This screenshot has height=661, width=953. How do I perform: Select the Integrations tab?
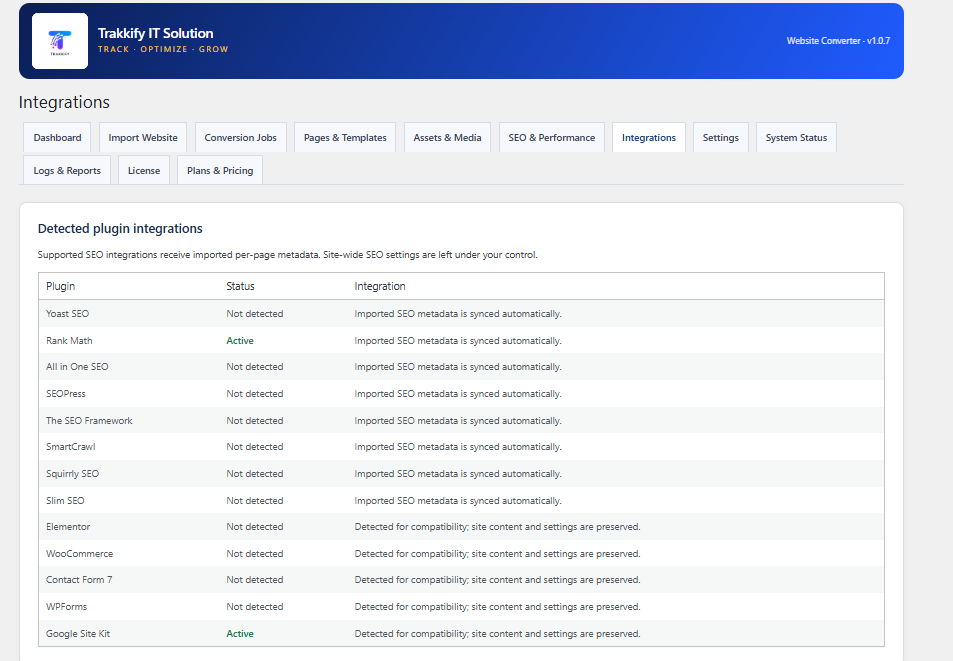pos(649,137)
